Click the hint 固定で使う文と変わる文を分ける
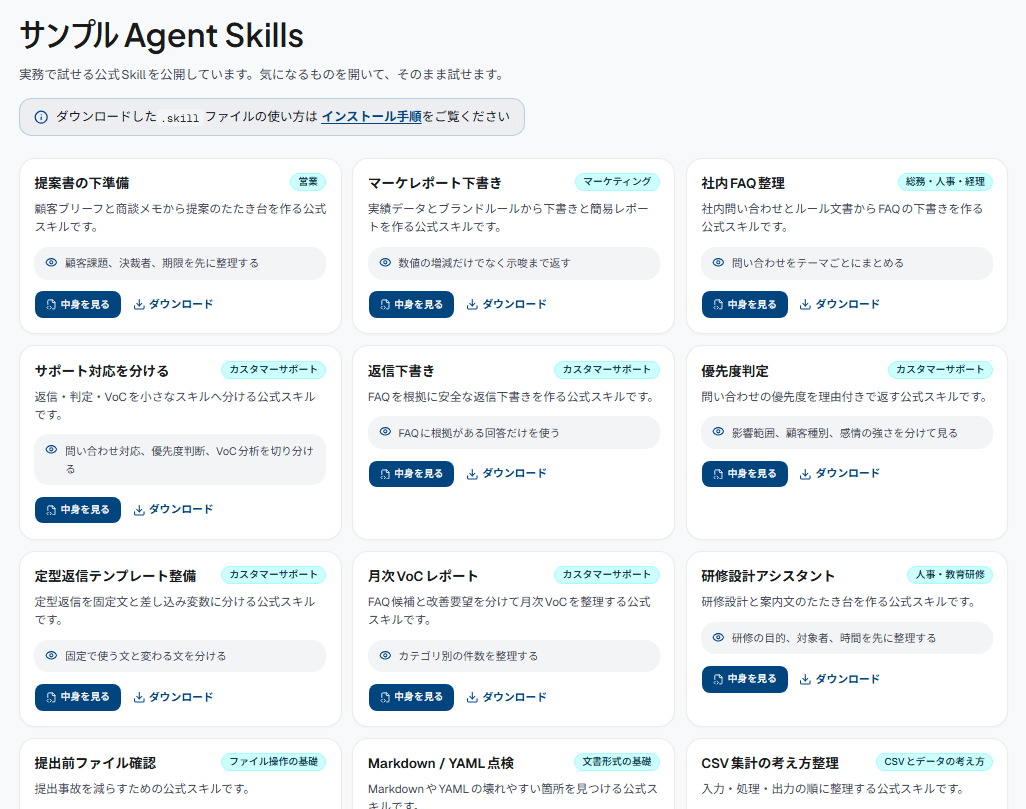 pos(145,656)
